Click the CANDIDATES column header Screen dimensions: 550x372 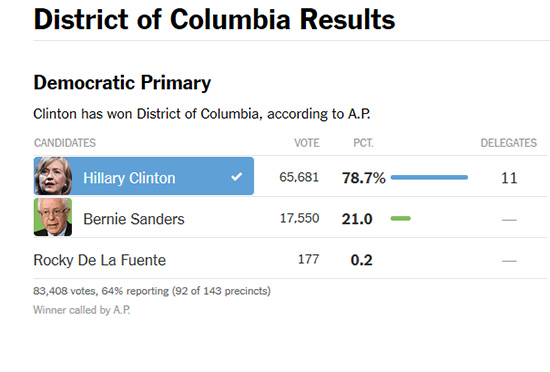pos(65,143)
